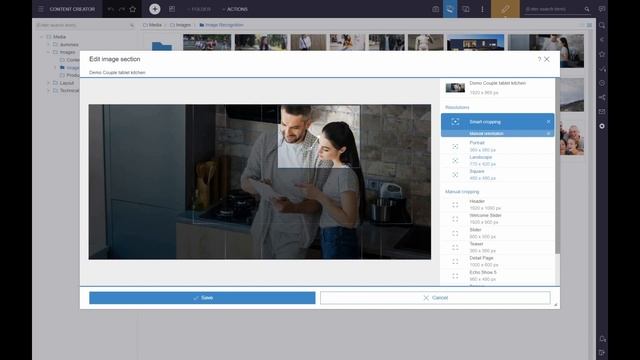Viewport: 640px width, 360px height.
Task: Click the rightmost view icon above thumbnails
Action: click(589, 25)
